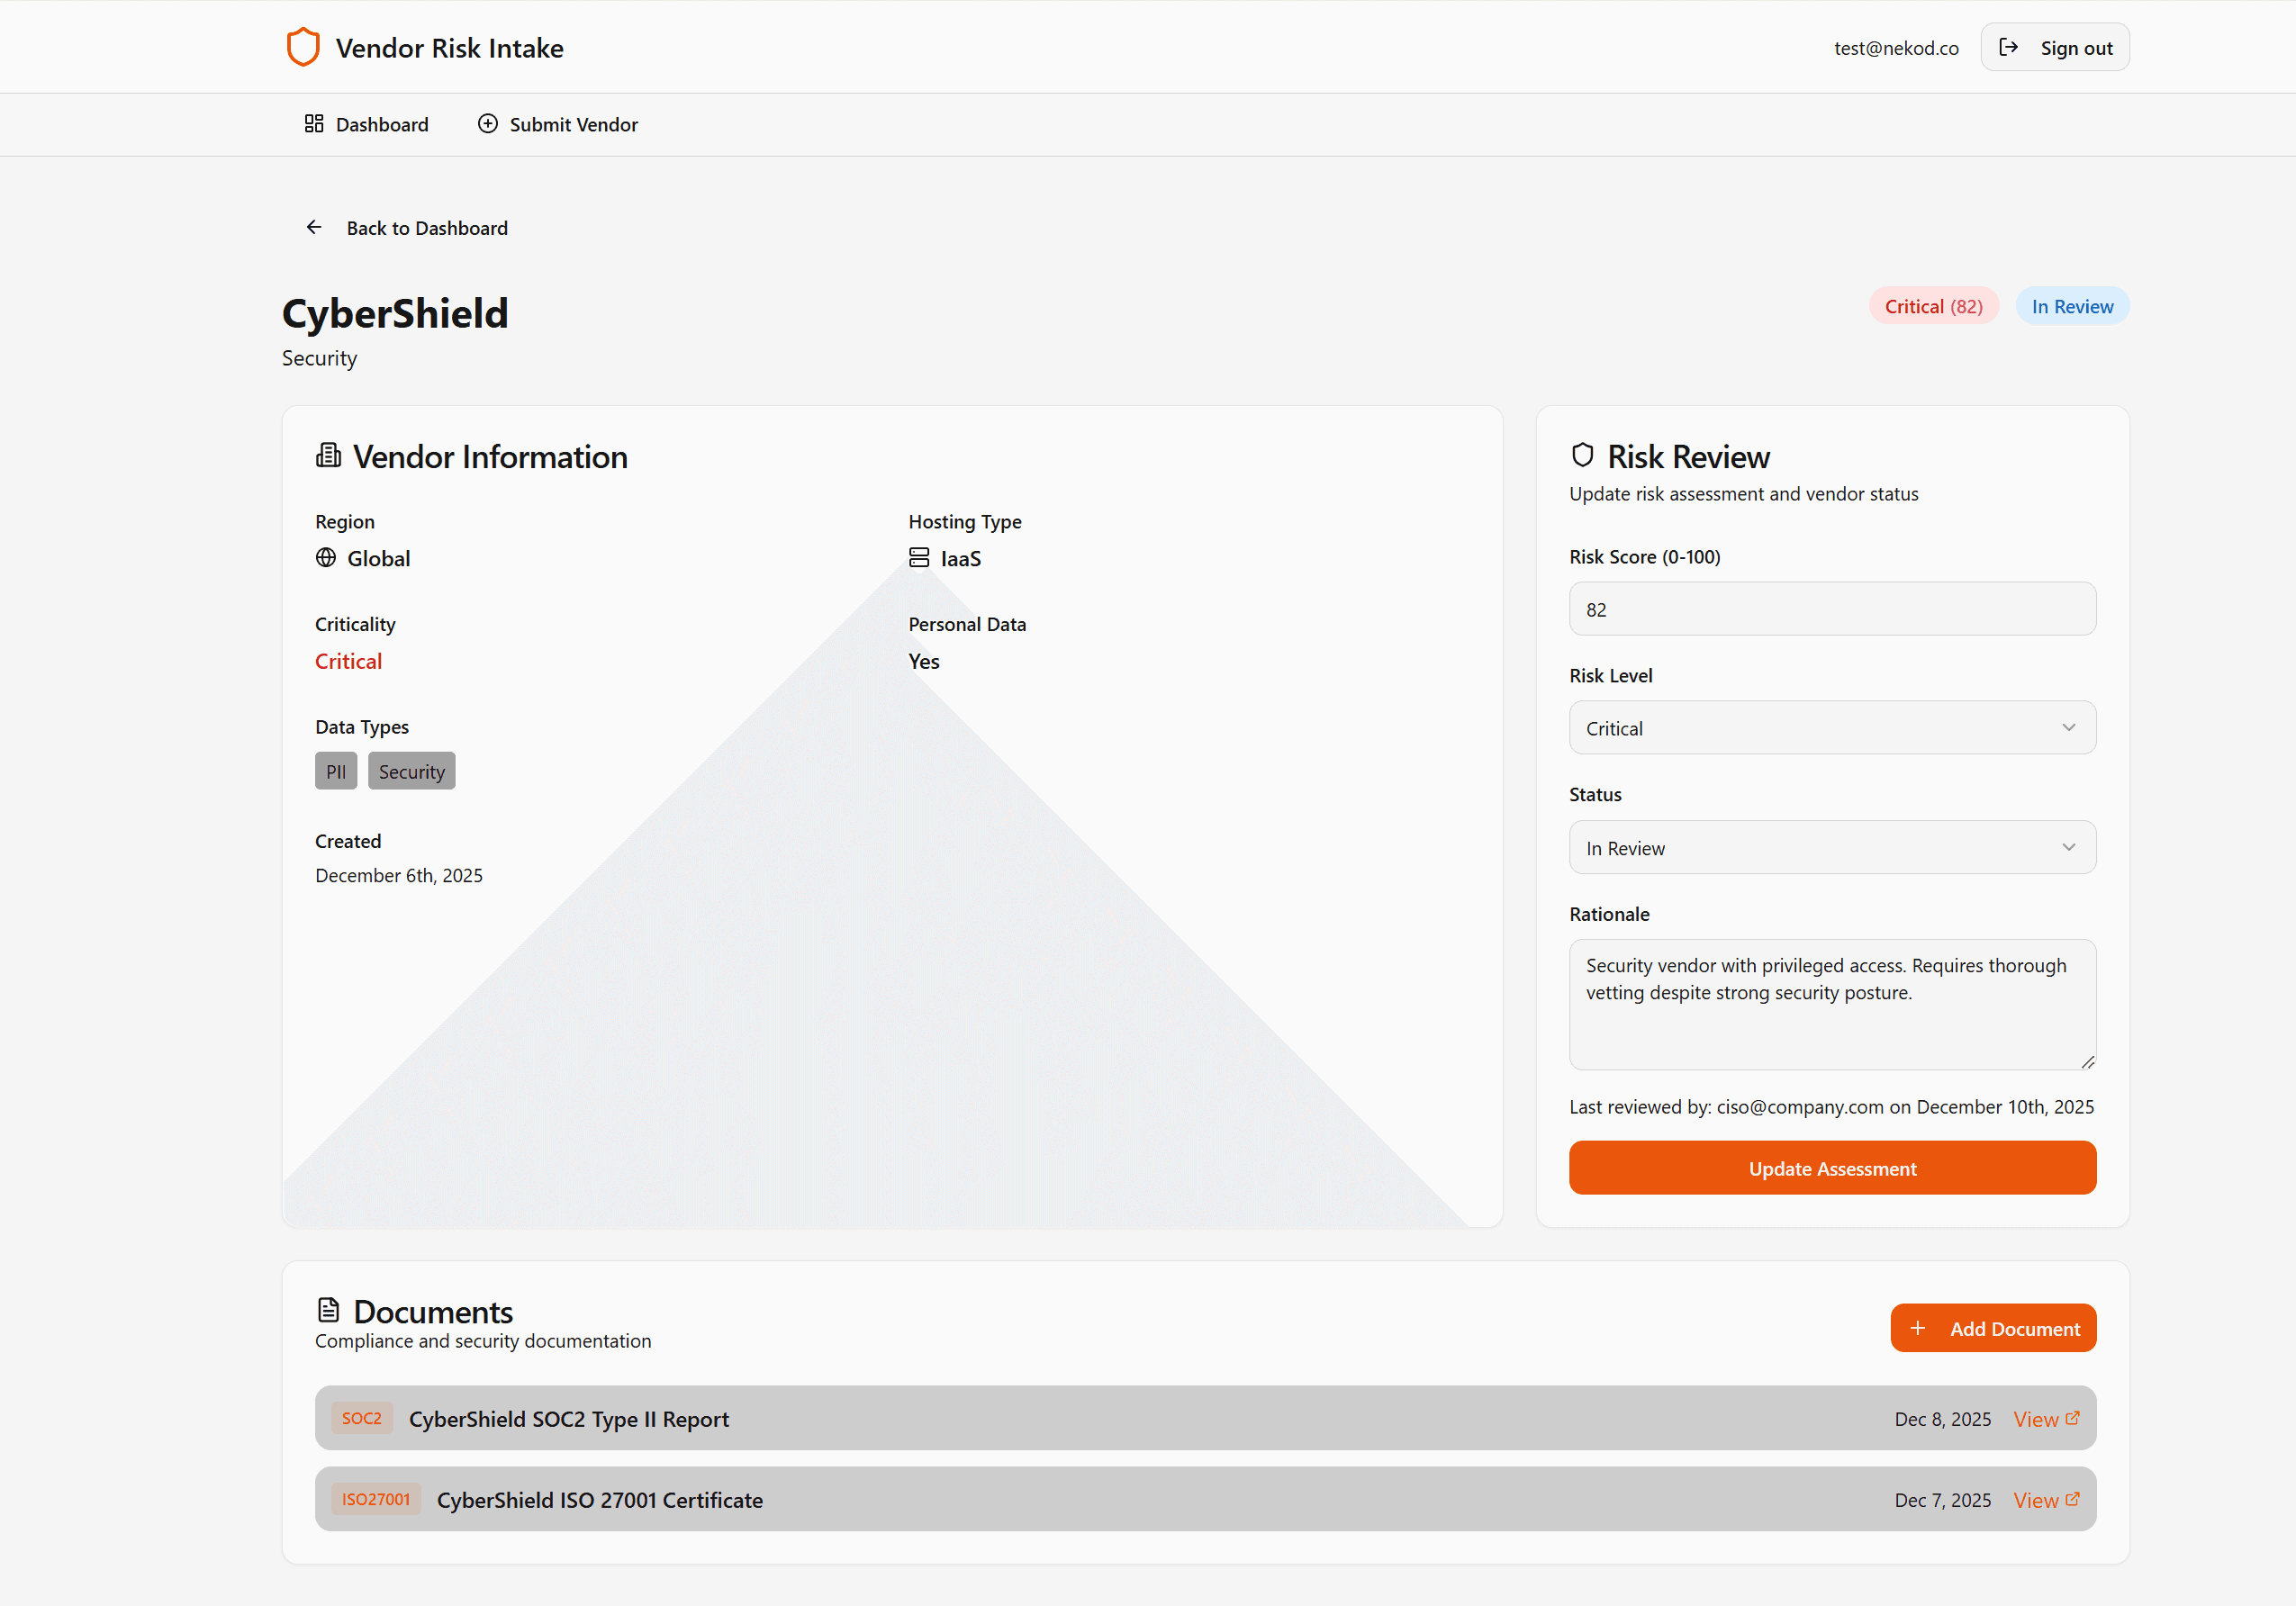Viewport: 2296px width, 1606px height.
Task: Open the Status dropdown
Action: pyautogui.click(x=1831, y=848)
